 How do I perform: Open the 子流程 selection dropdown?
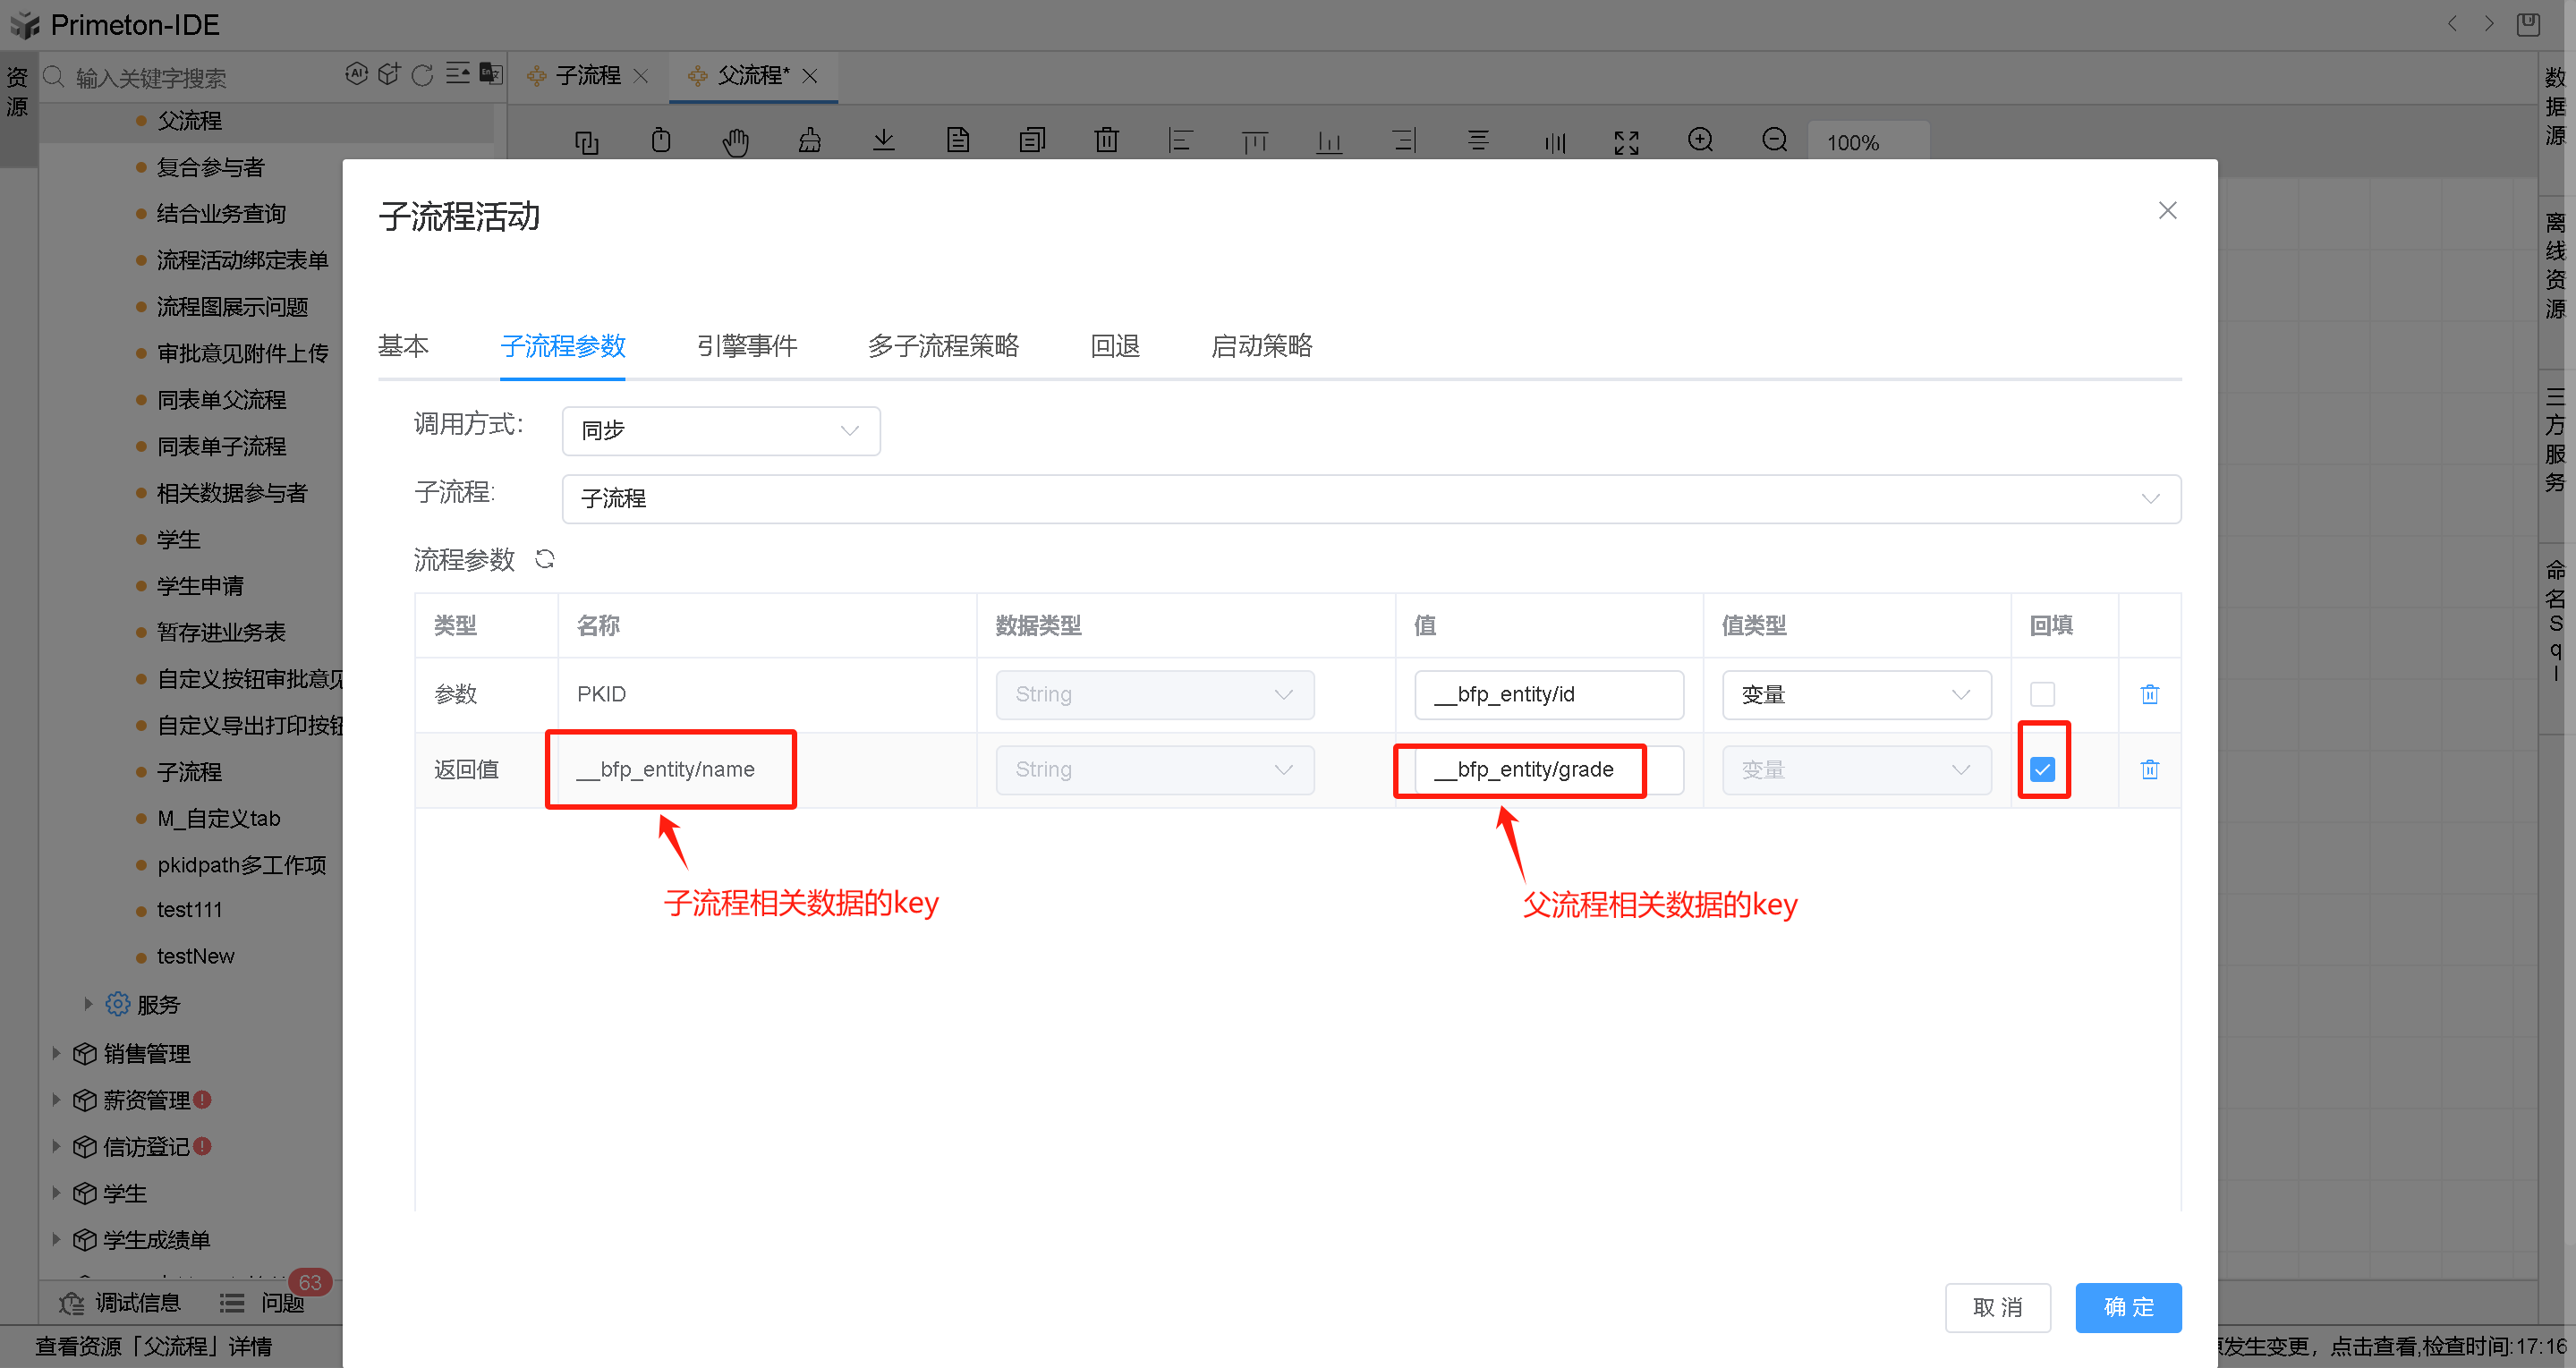(x=1370, y=498)
